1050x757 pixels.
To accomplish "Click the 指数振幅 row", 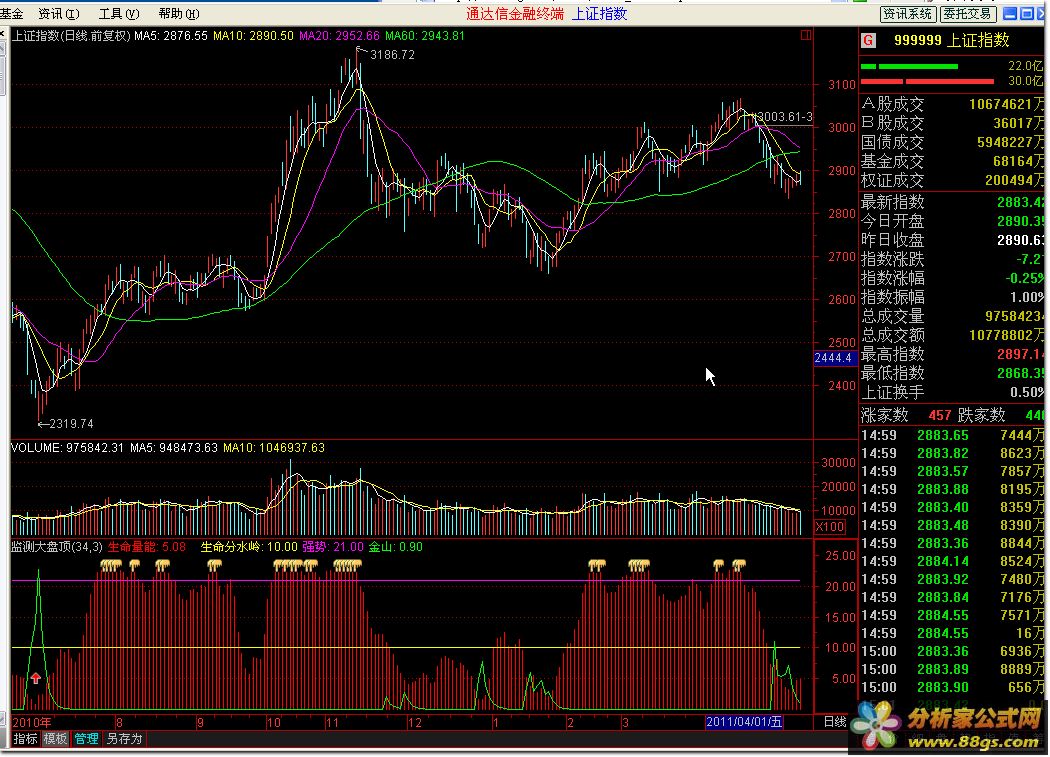I will click(x=952, y=297).
